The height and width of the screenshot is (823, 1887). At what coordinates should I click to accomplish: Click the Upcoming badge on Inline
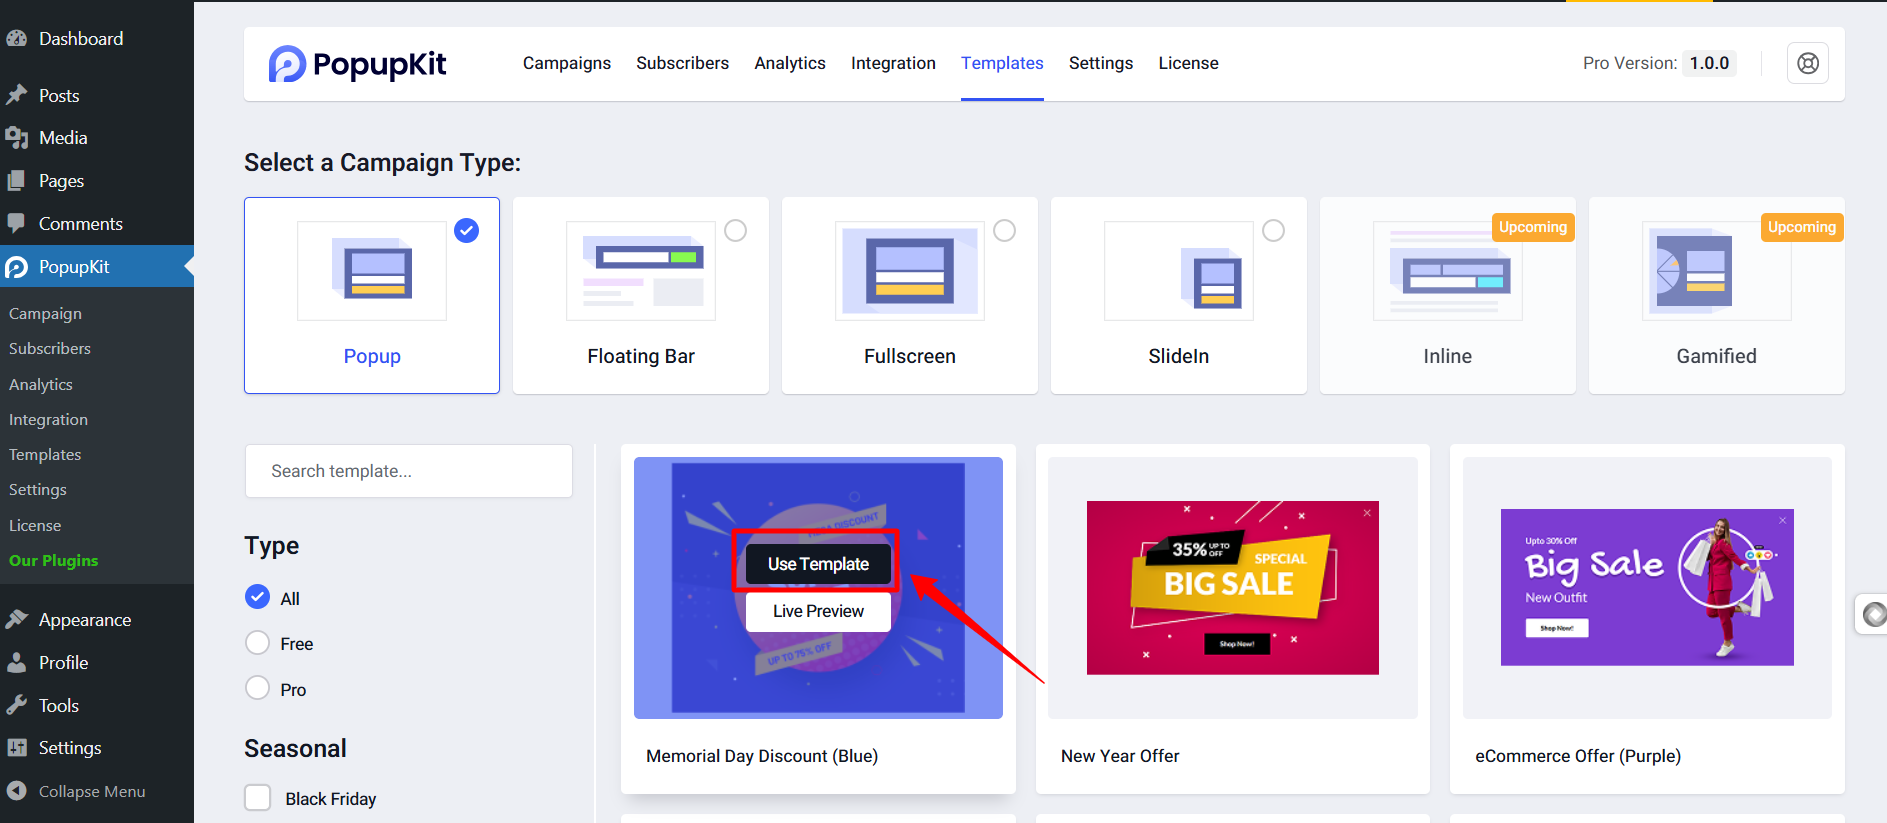(1533, 227)
